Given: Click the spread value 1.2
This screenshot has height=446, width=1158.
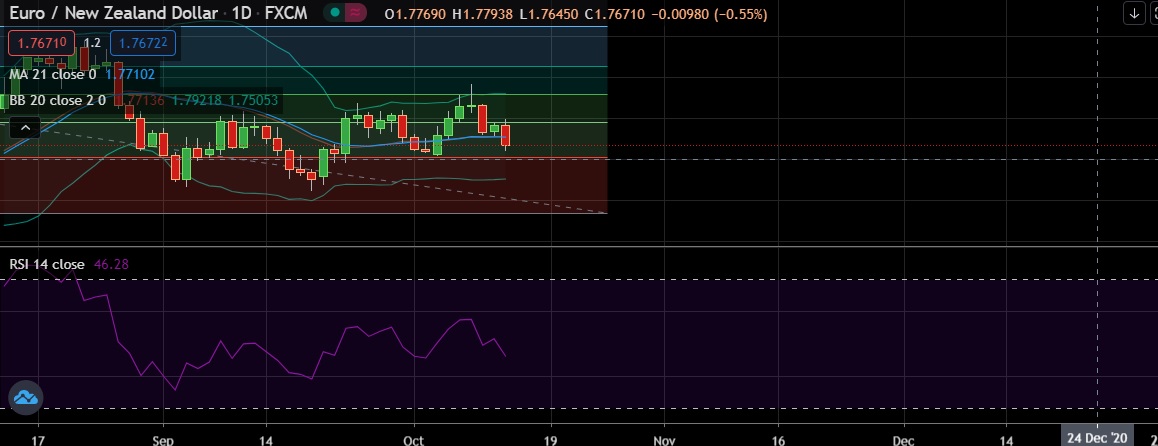Looking at the screenshot, I should coord(92,44).
